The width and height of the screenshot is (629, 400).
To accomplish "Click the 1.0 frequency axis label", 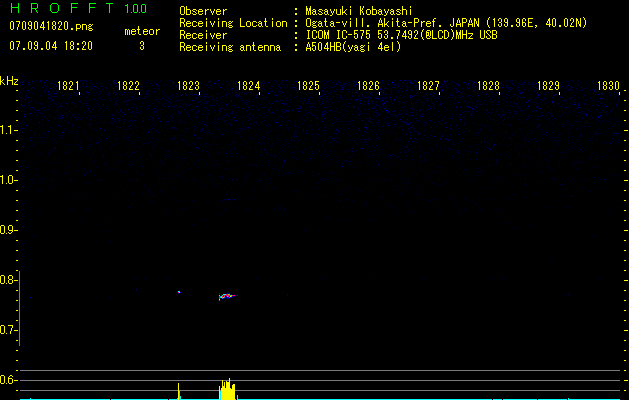I will 7,180.
